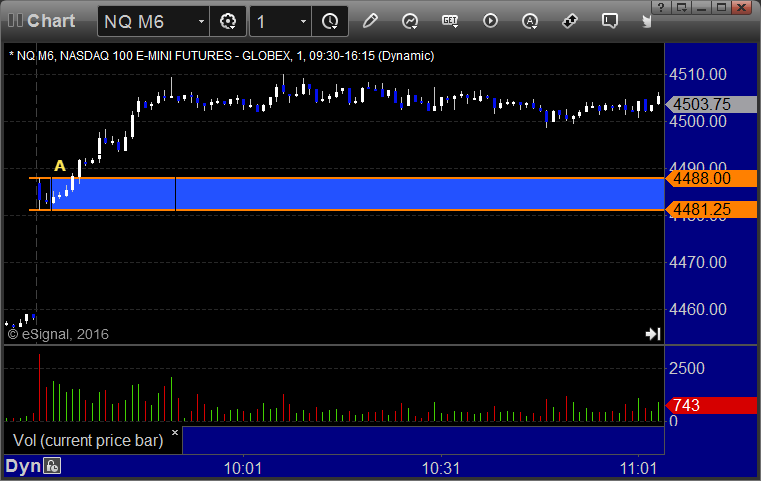Minimize the Chart window
Viewport: 761px width, 481px height.
702,7
